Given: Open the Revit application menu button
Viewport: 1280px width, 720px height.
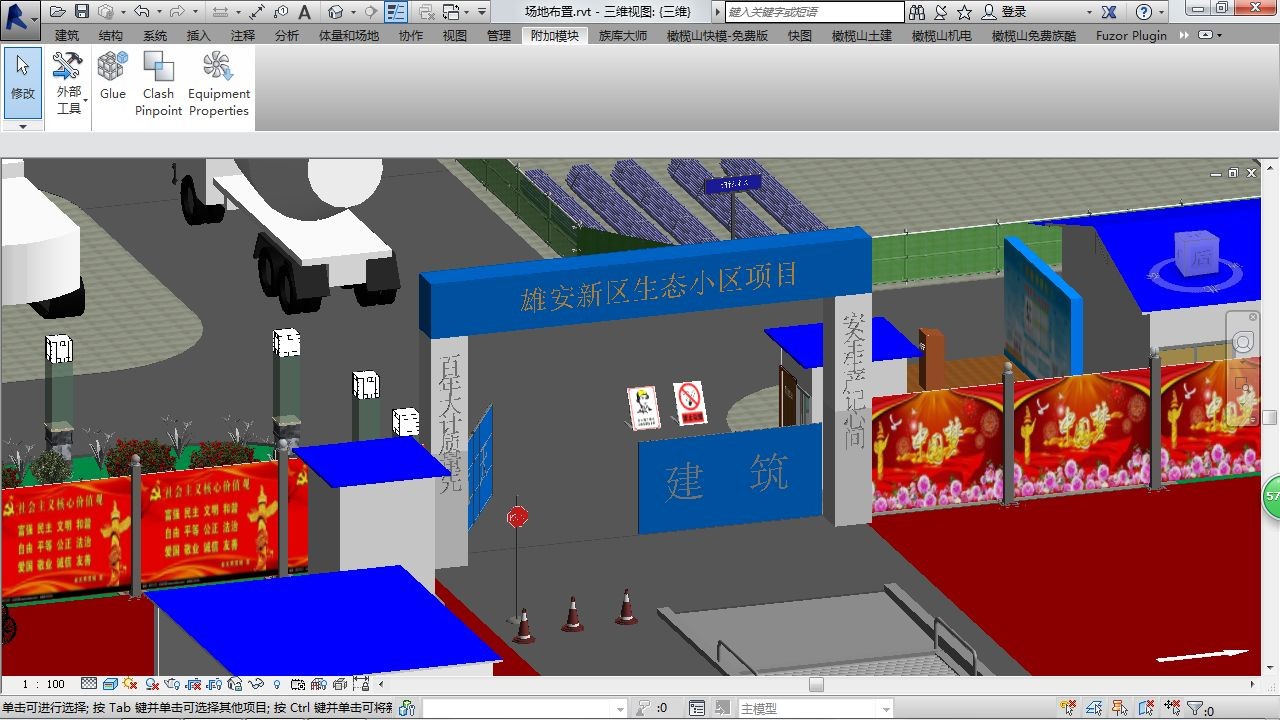Looking at the screenshot, I should [20, 14].
